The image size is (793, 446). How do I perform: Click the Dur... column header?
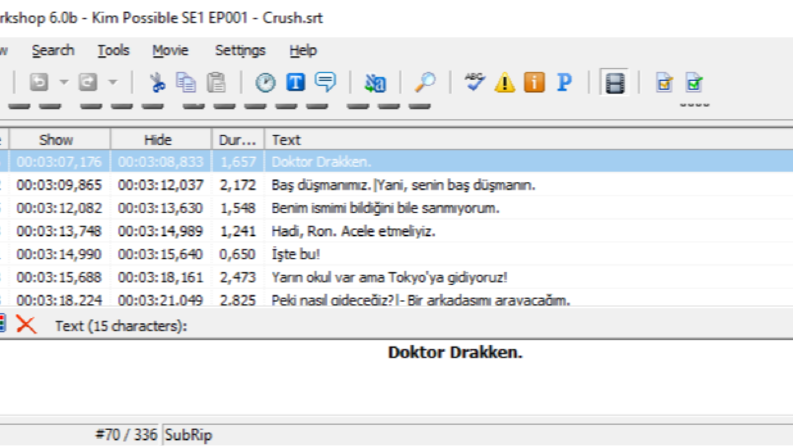tap(238, 140)
